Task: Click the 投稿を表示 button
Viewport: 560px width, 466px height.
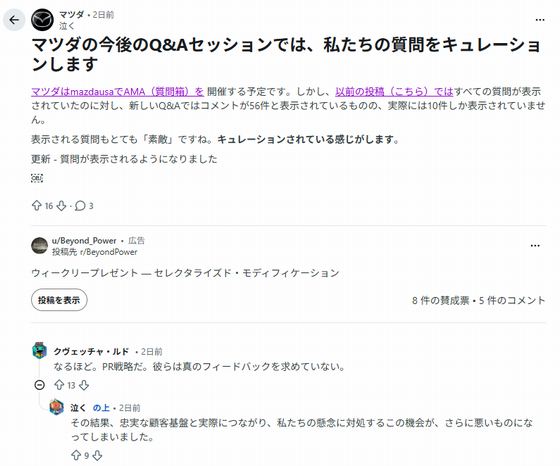Action: 59,300
